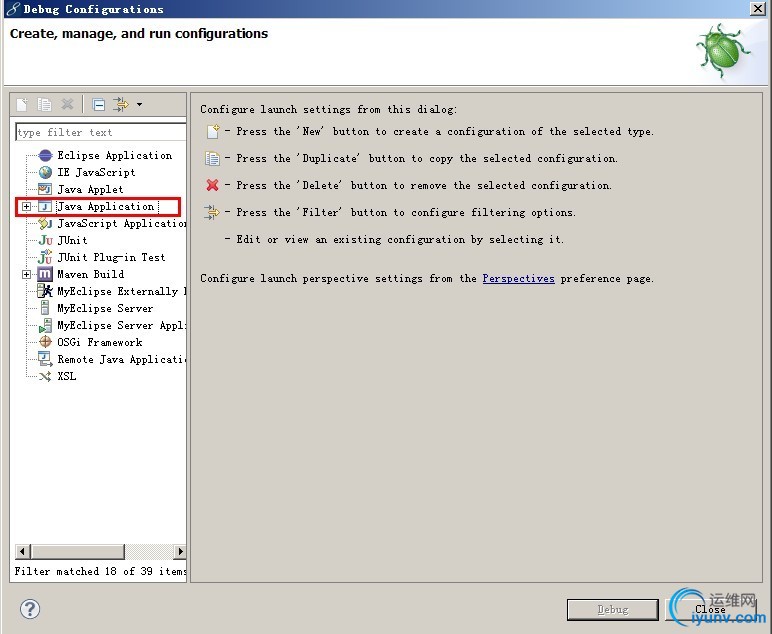Click the MyEclipse Server icon

pyautogui.click(x=45, y=308)
